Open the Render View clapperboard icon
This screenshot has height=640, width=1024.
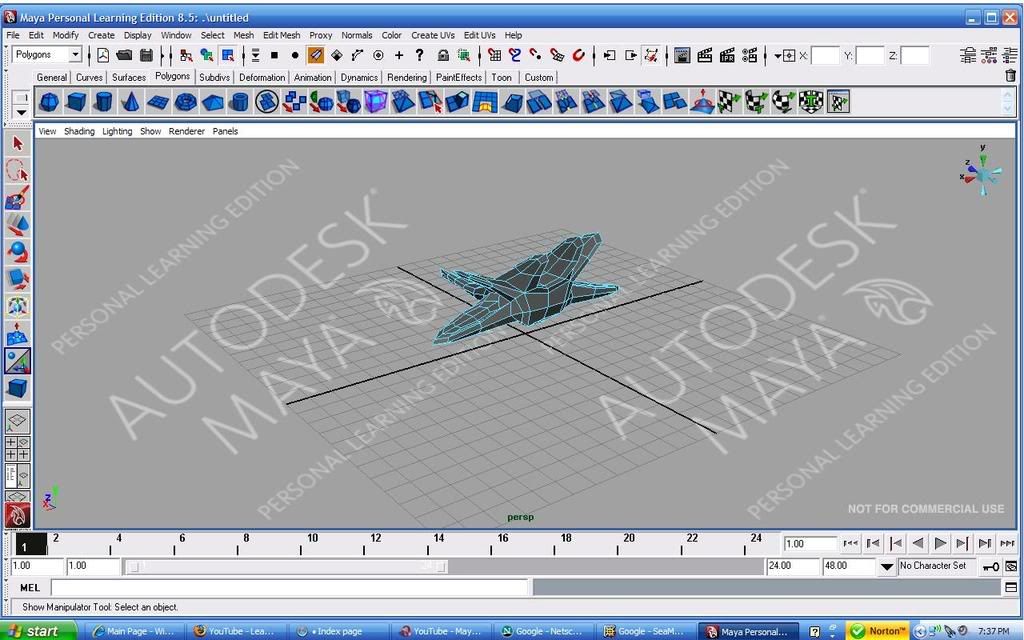coord(682,56)
